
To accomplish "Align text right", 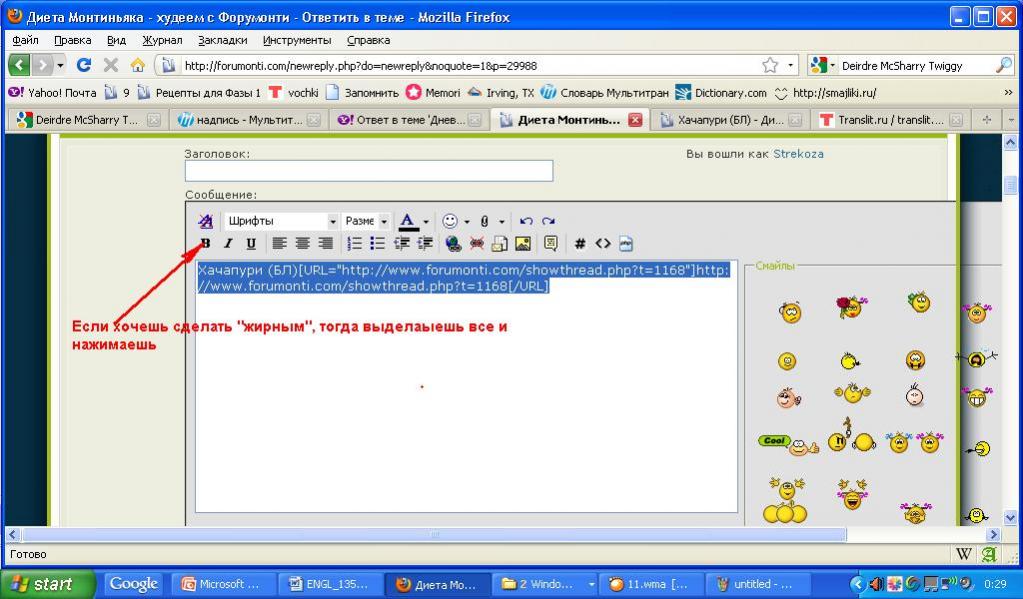I will tap(325, 243).
